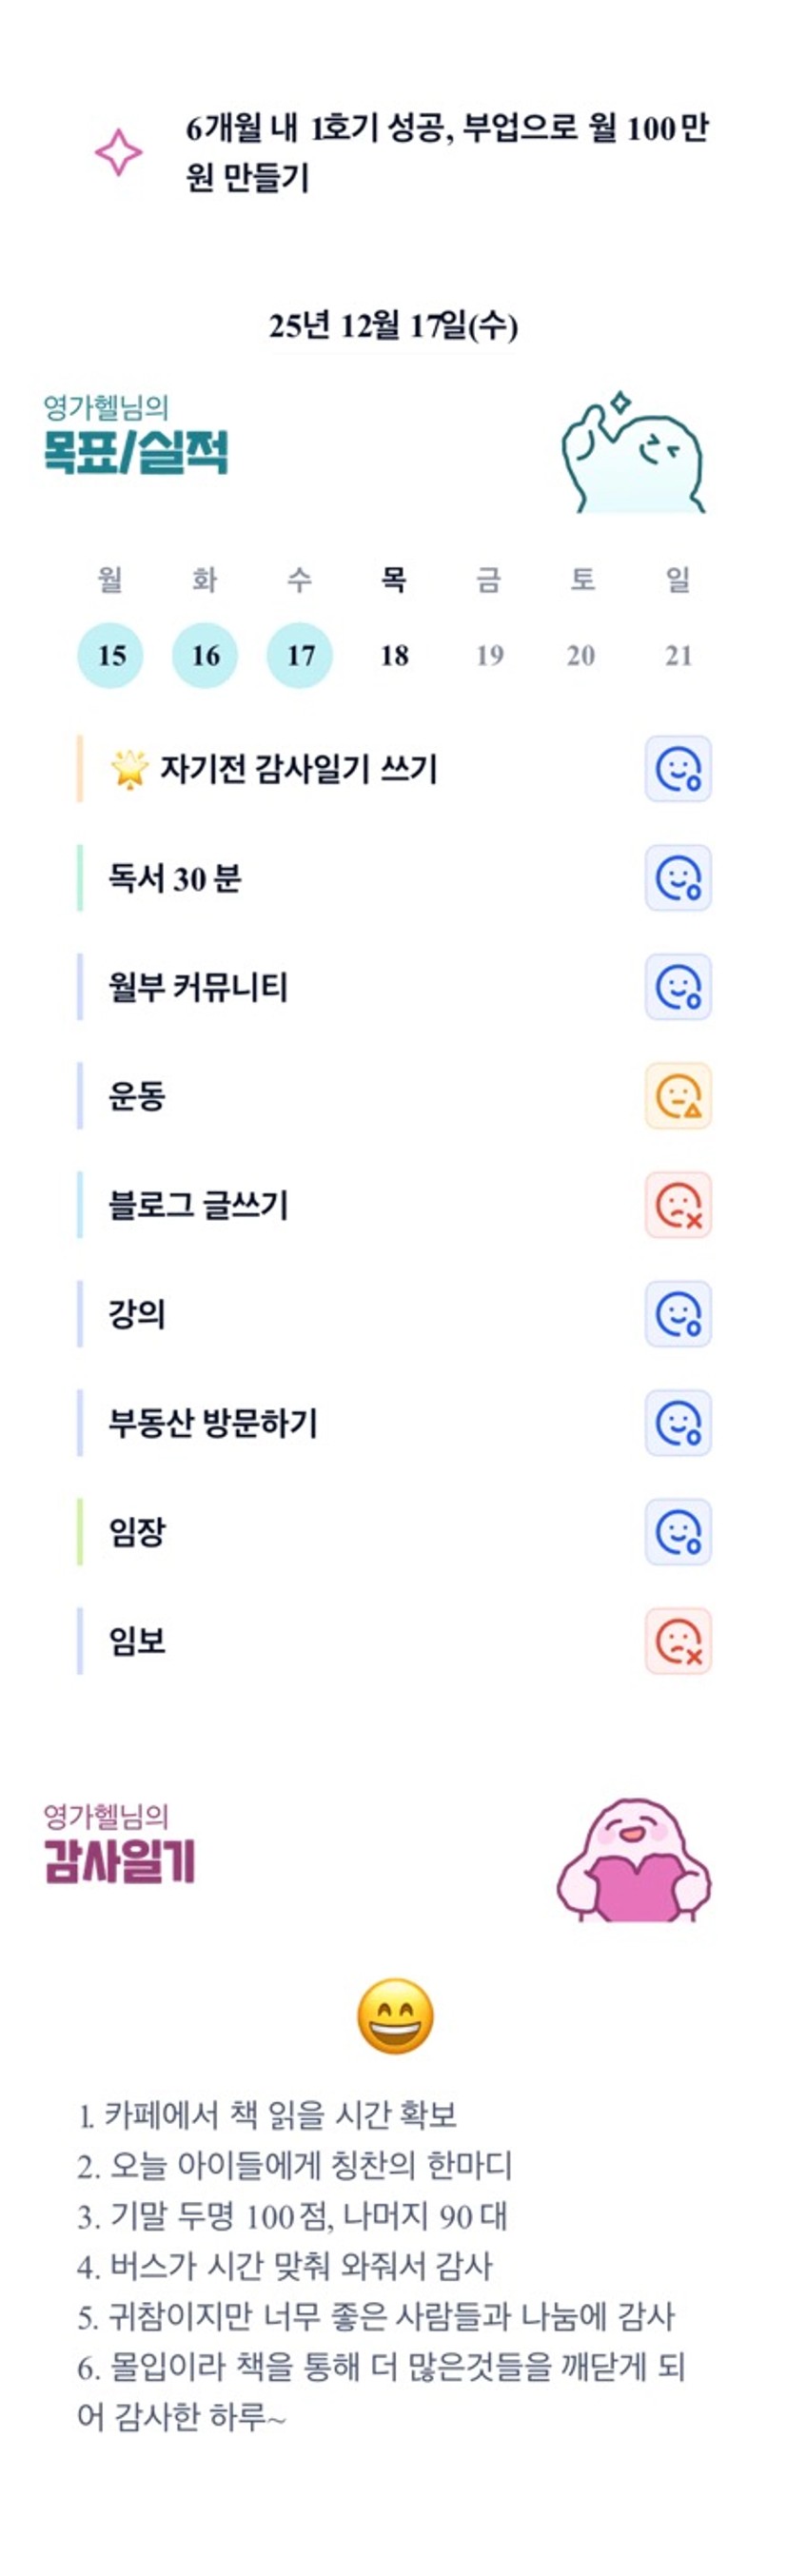
Task: Click the pink sparkle goal icon
Action: pos(118,152)
